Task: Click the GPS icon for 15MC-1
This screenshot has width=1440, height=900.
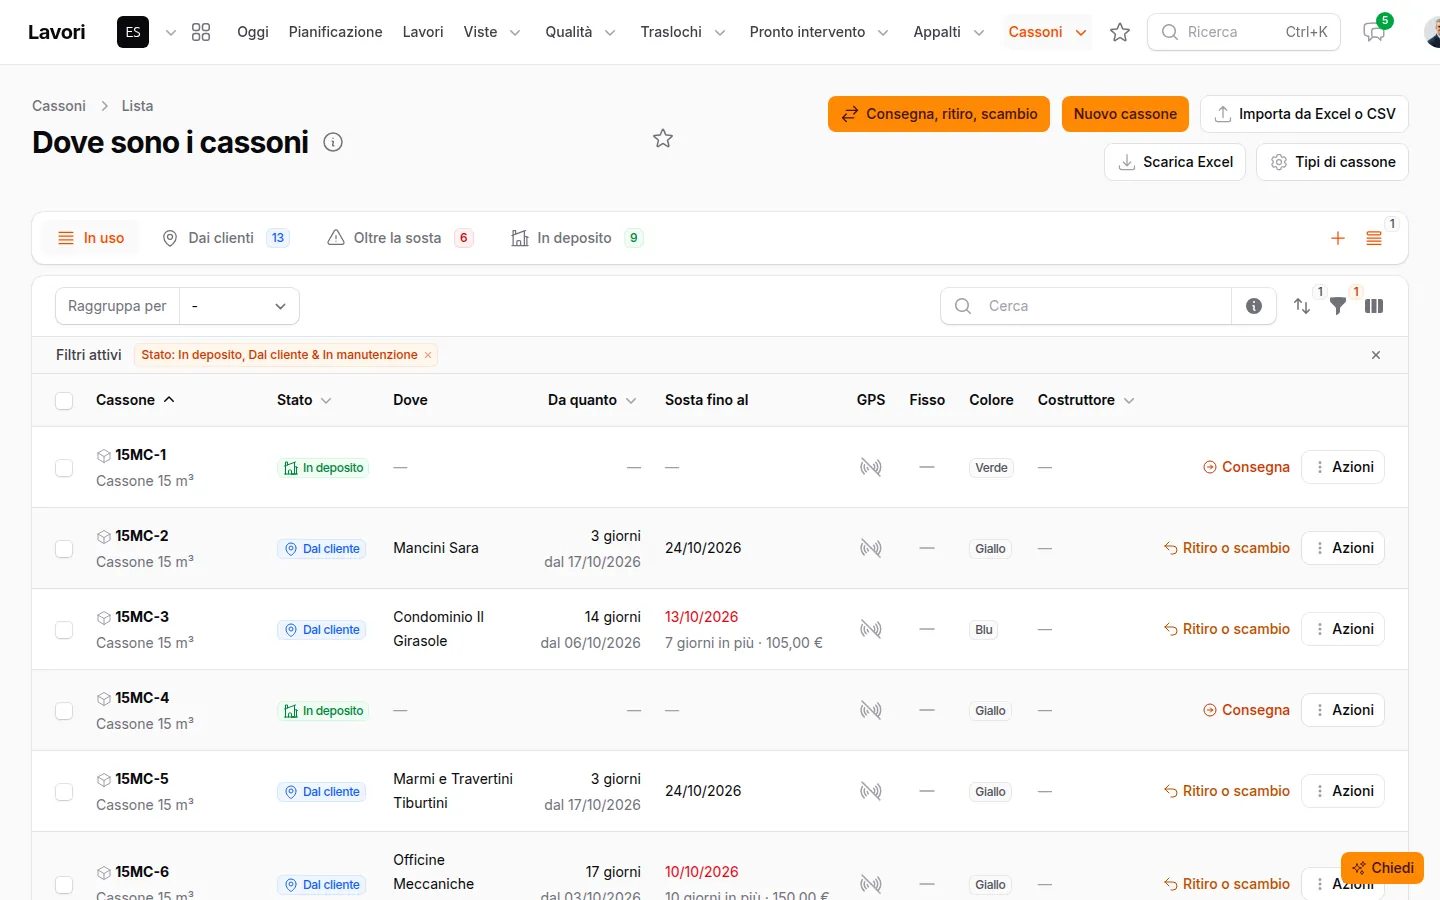Action: coord(871,467)
